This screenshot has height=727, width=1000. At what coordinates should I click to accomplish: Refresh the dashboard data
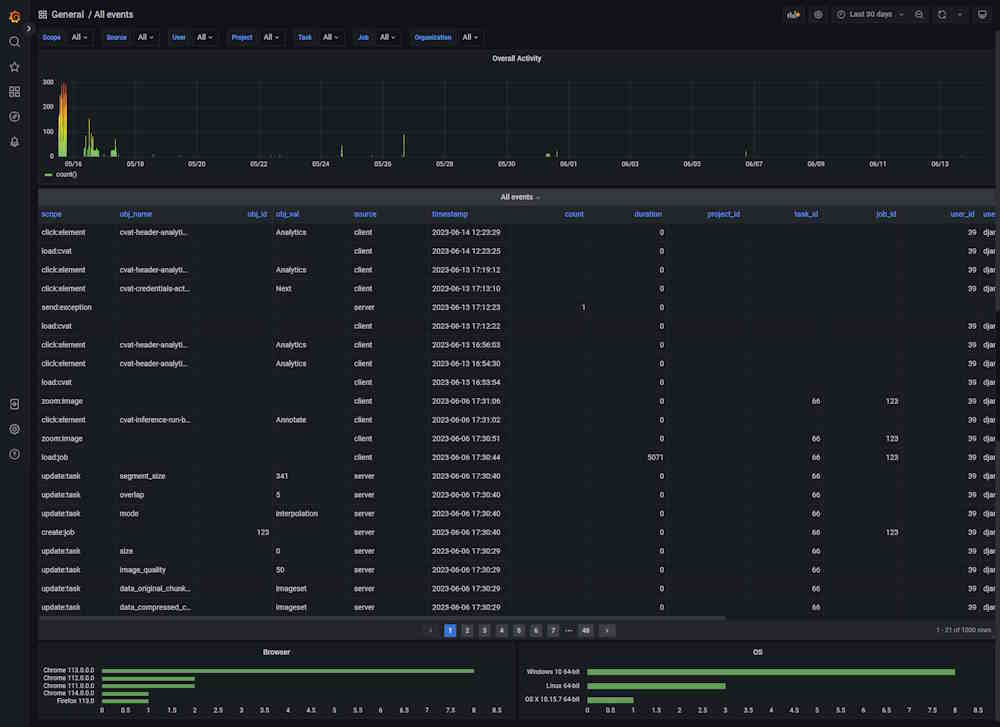tap(940, 14)
